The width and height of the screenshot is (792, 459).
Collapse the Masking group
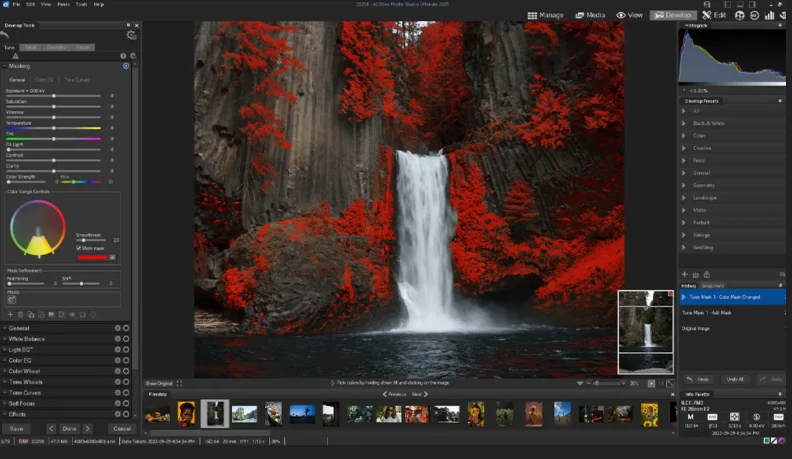(5, 66)
